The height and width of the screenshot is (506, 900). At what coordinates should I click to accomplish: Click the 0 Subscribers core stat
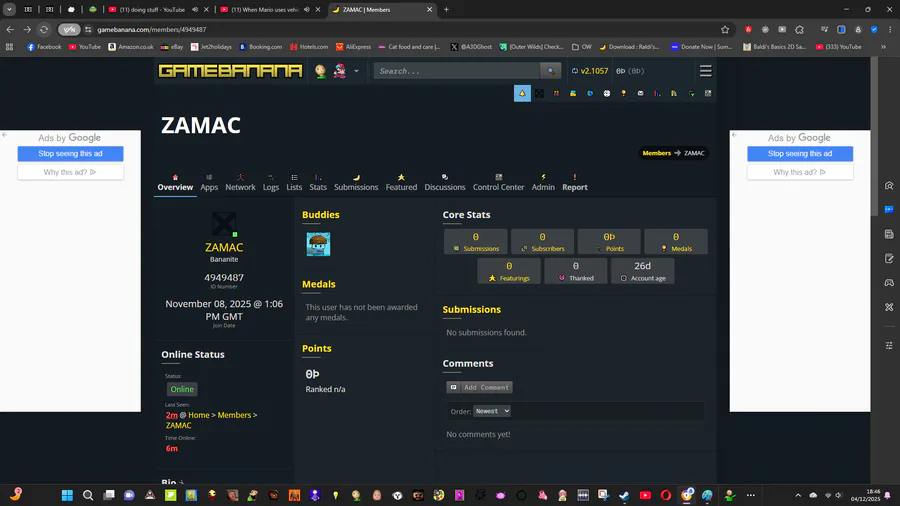[542, 242]
